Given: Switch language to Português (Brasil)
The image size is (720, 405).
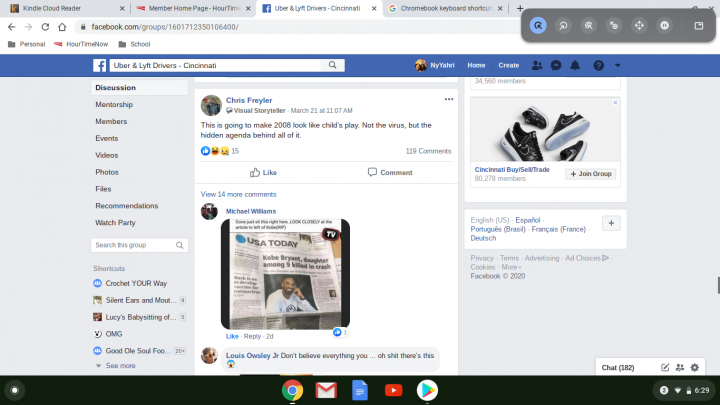Looking at the screenshot, I should [498, 229].
